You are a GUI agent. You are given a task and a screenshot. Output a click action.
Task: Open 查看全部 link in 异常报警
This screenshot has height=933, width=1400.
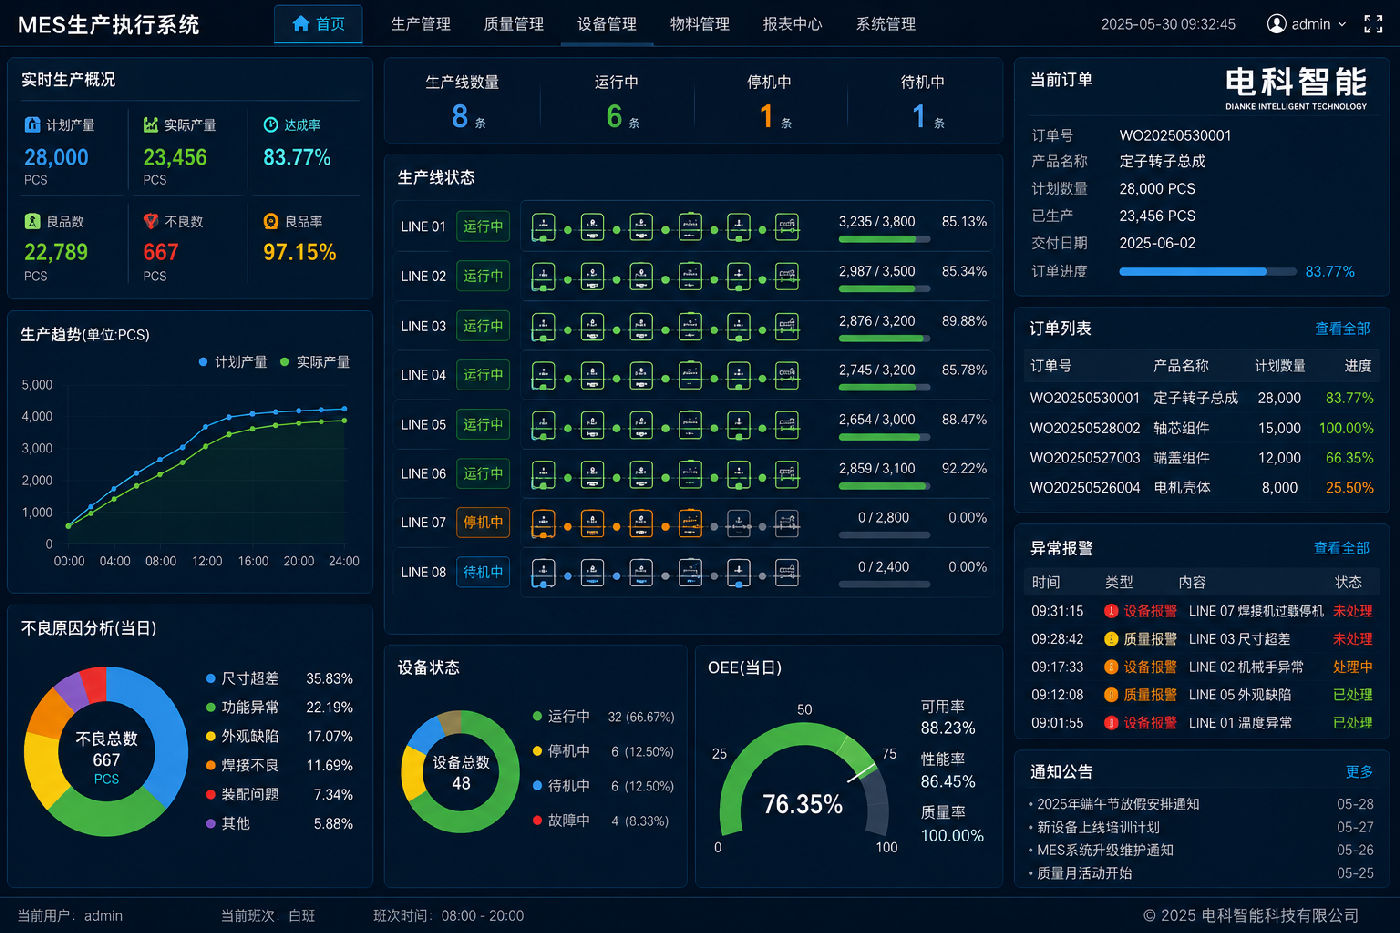click(1342, 548)
